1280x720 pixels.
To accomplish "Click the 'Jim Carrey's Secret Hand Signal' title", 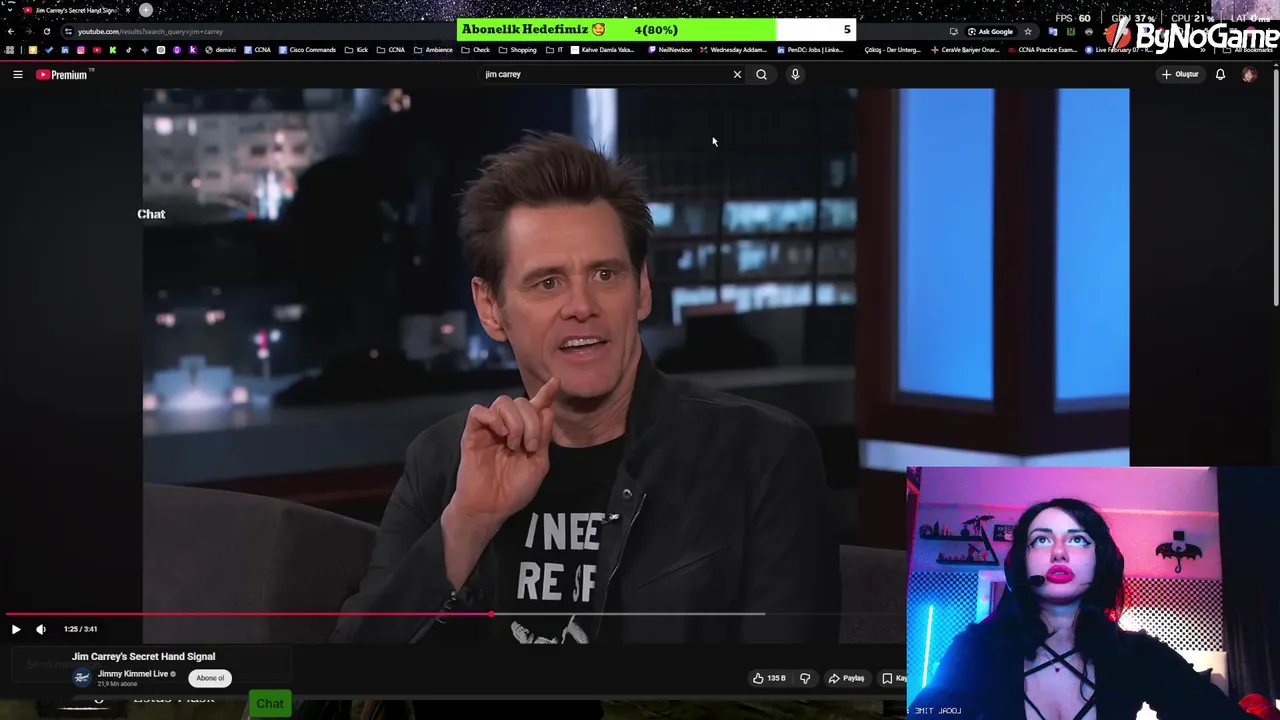I will point(143,656).
